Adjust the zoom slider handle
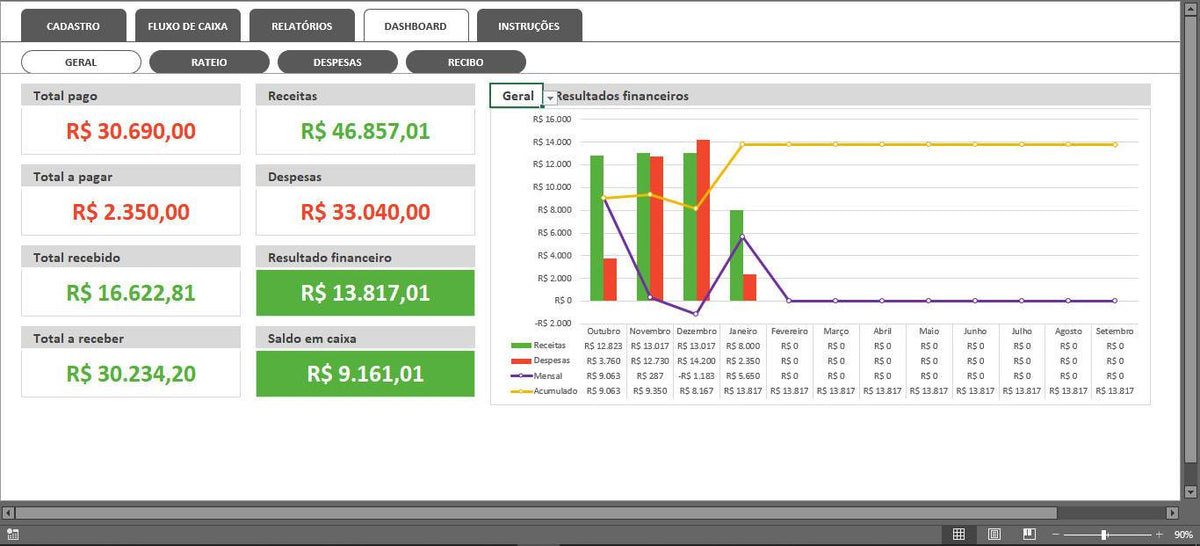The height and width of the screenshot is (546, 1200). 1104,534
